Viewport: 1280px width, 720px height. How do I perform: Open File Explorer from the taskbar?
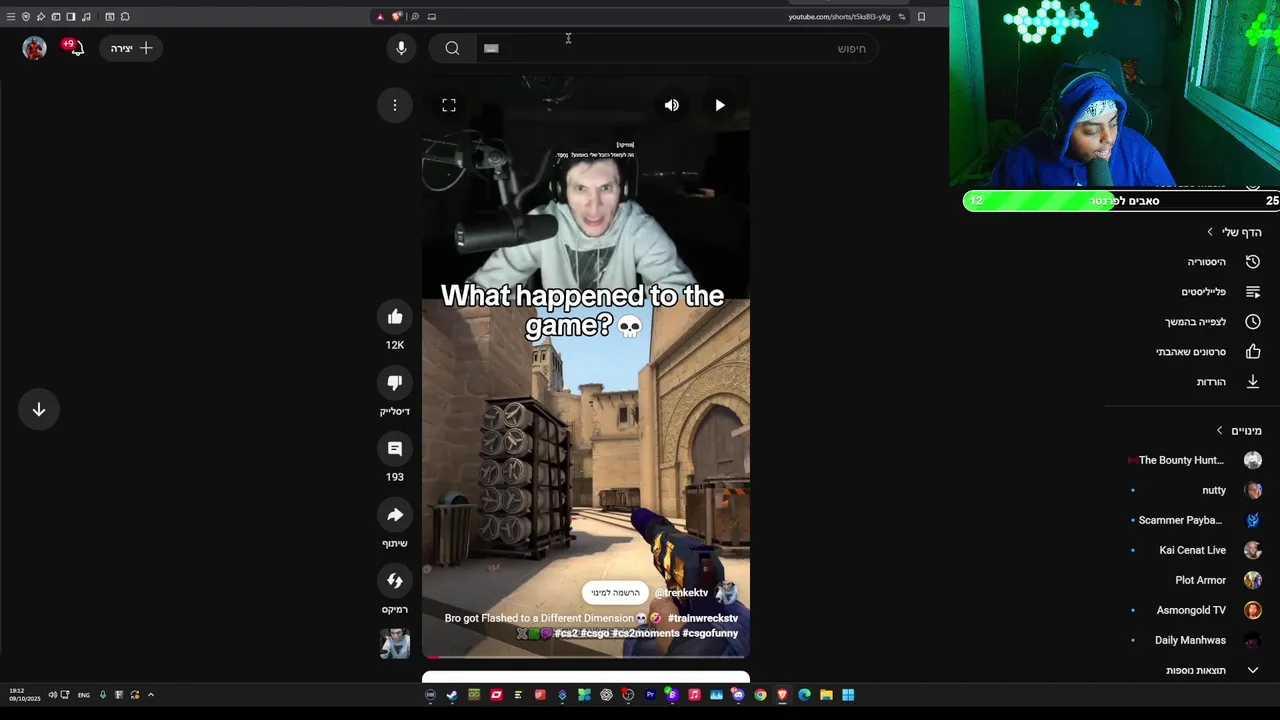coord(826,695)
